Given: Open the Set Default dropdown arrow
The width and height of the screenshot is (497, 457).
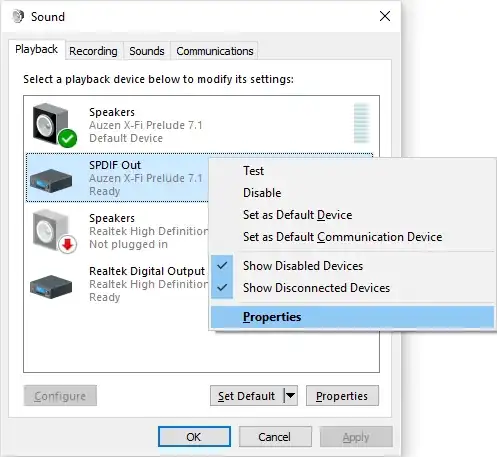Looking at the screenshot, I should [291, 396].
